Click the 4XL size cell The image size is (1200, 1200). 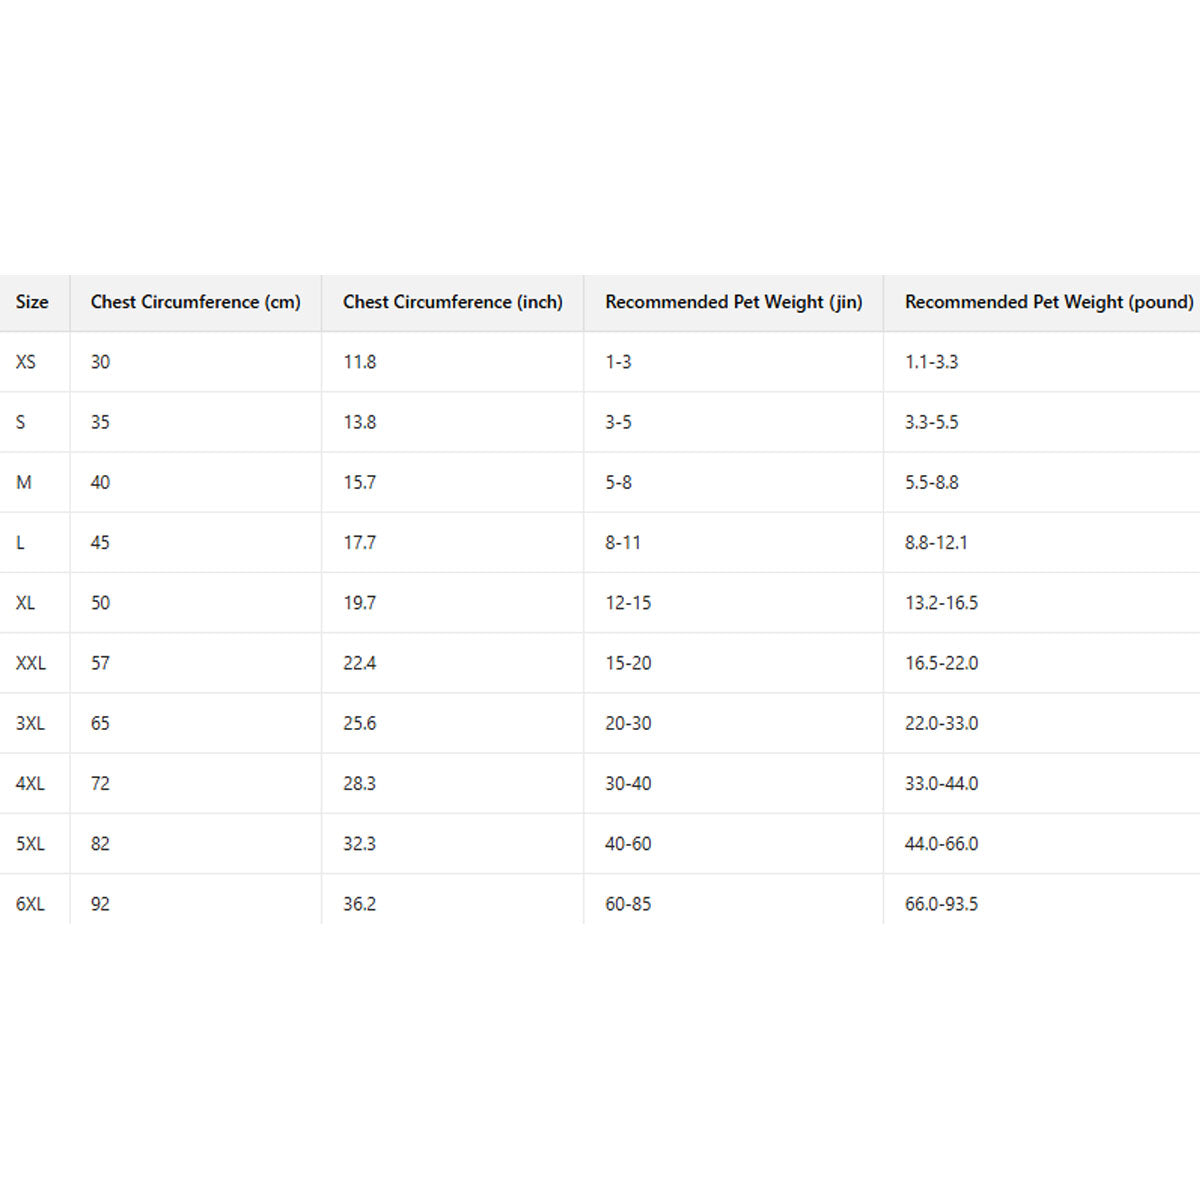pyautogui.click(x=30, y=783)
